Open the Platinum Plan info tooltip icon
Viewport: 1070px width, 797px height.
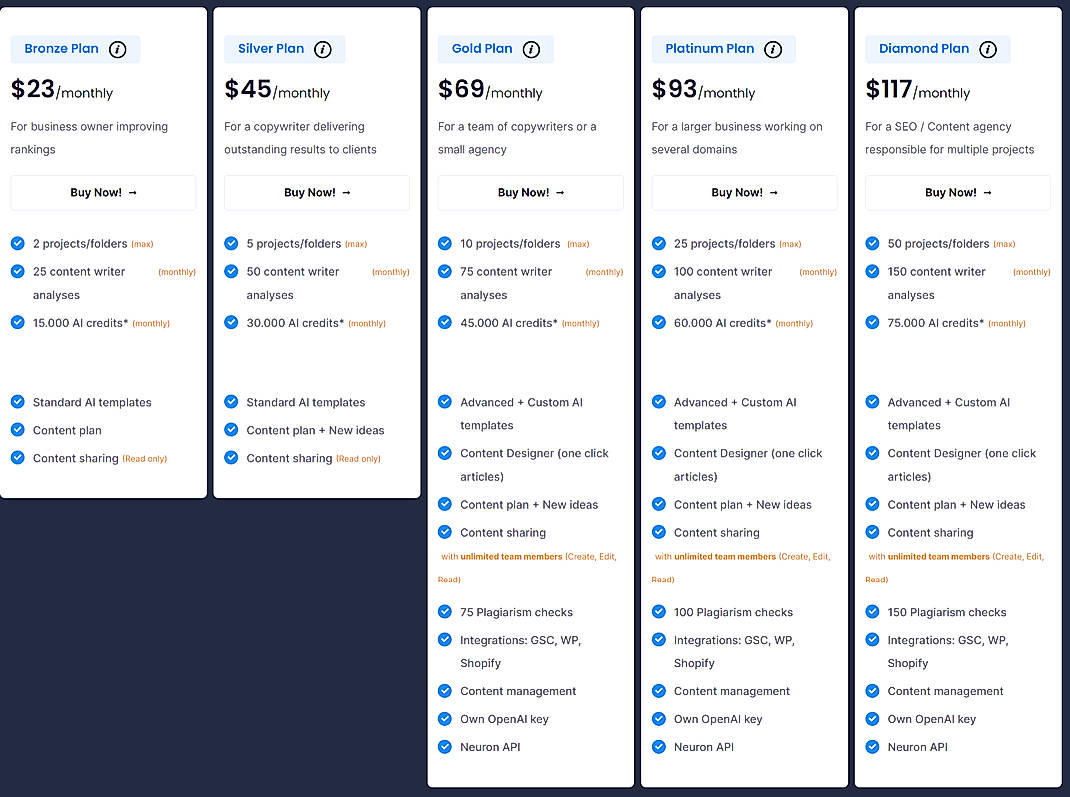pyautogui.click(x=772, y=49)
